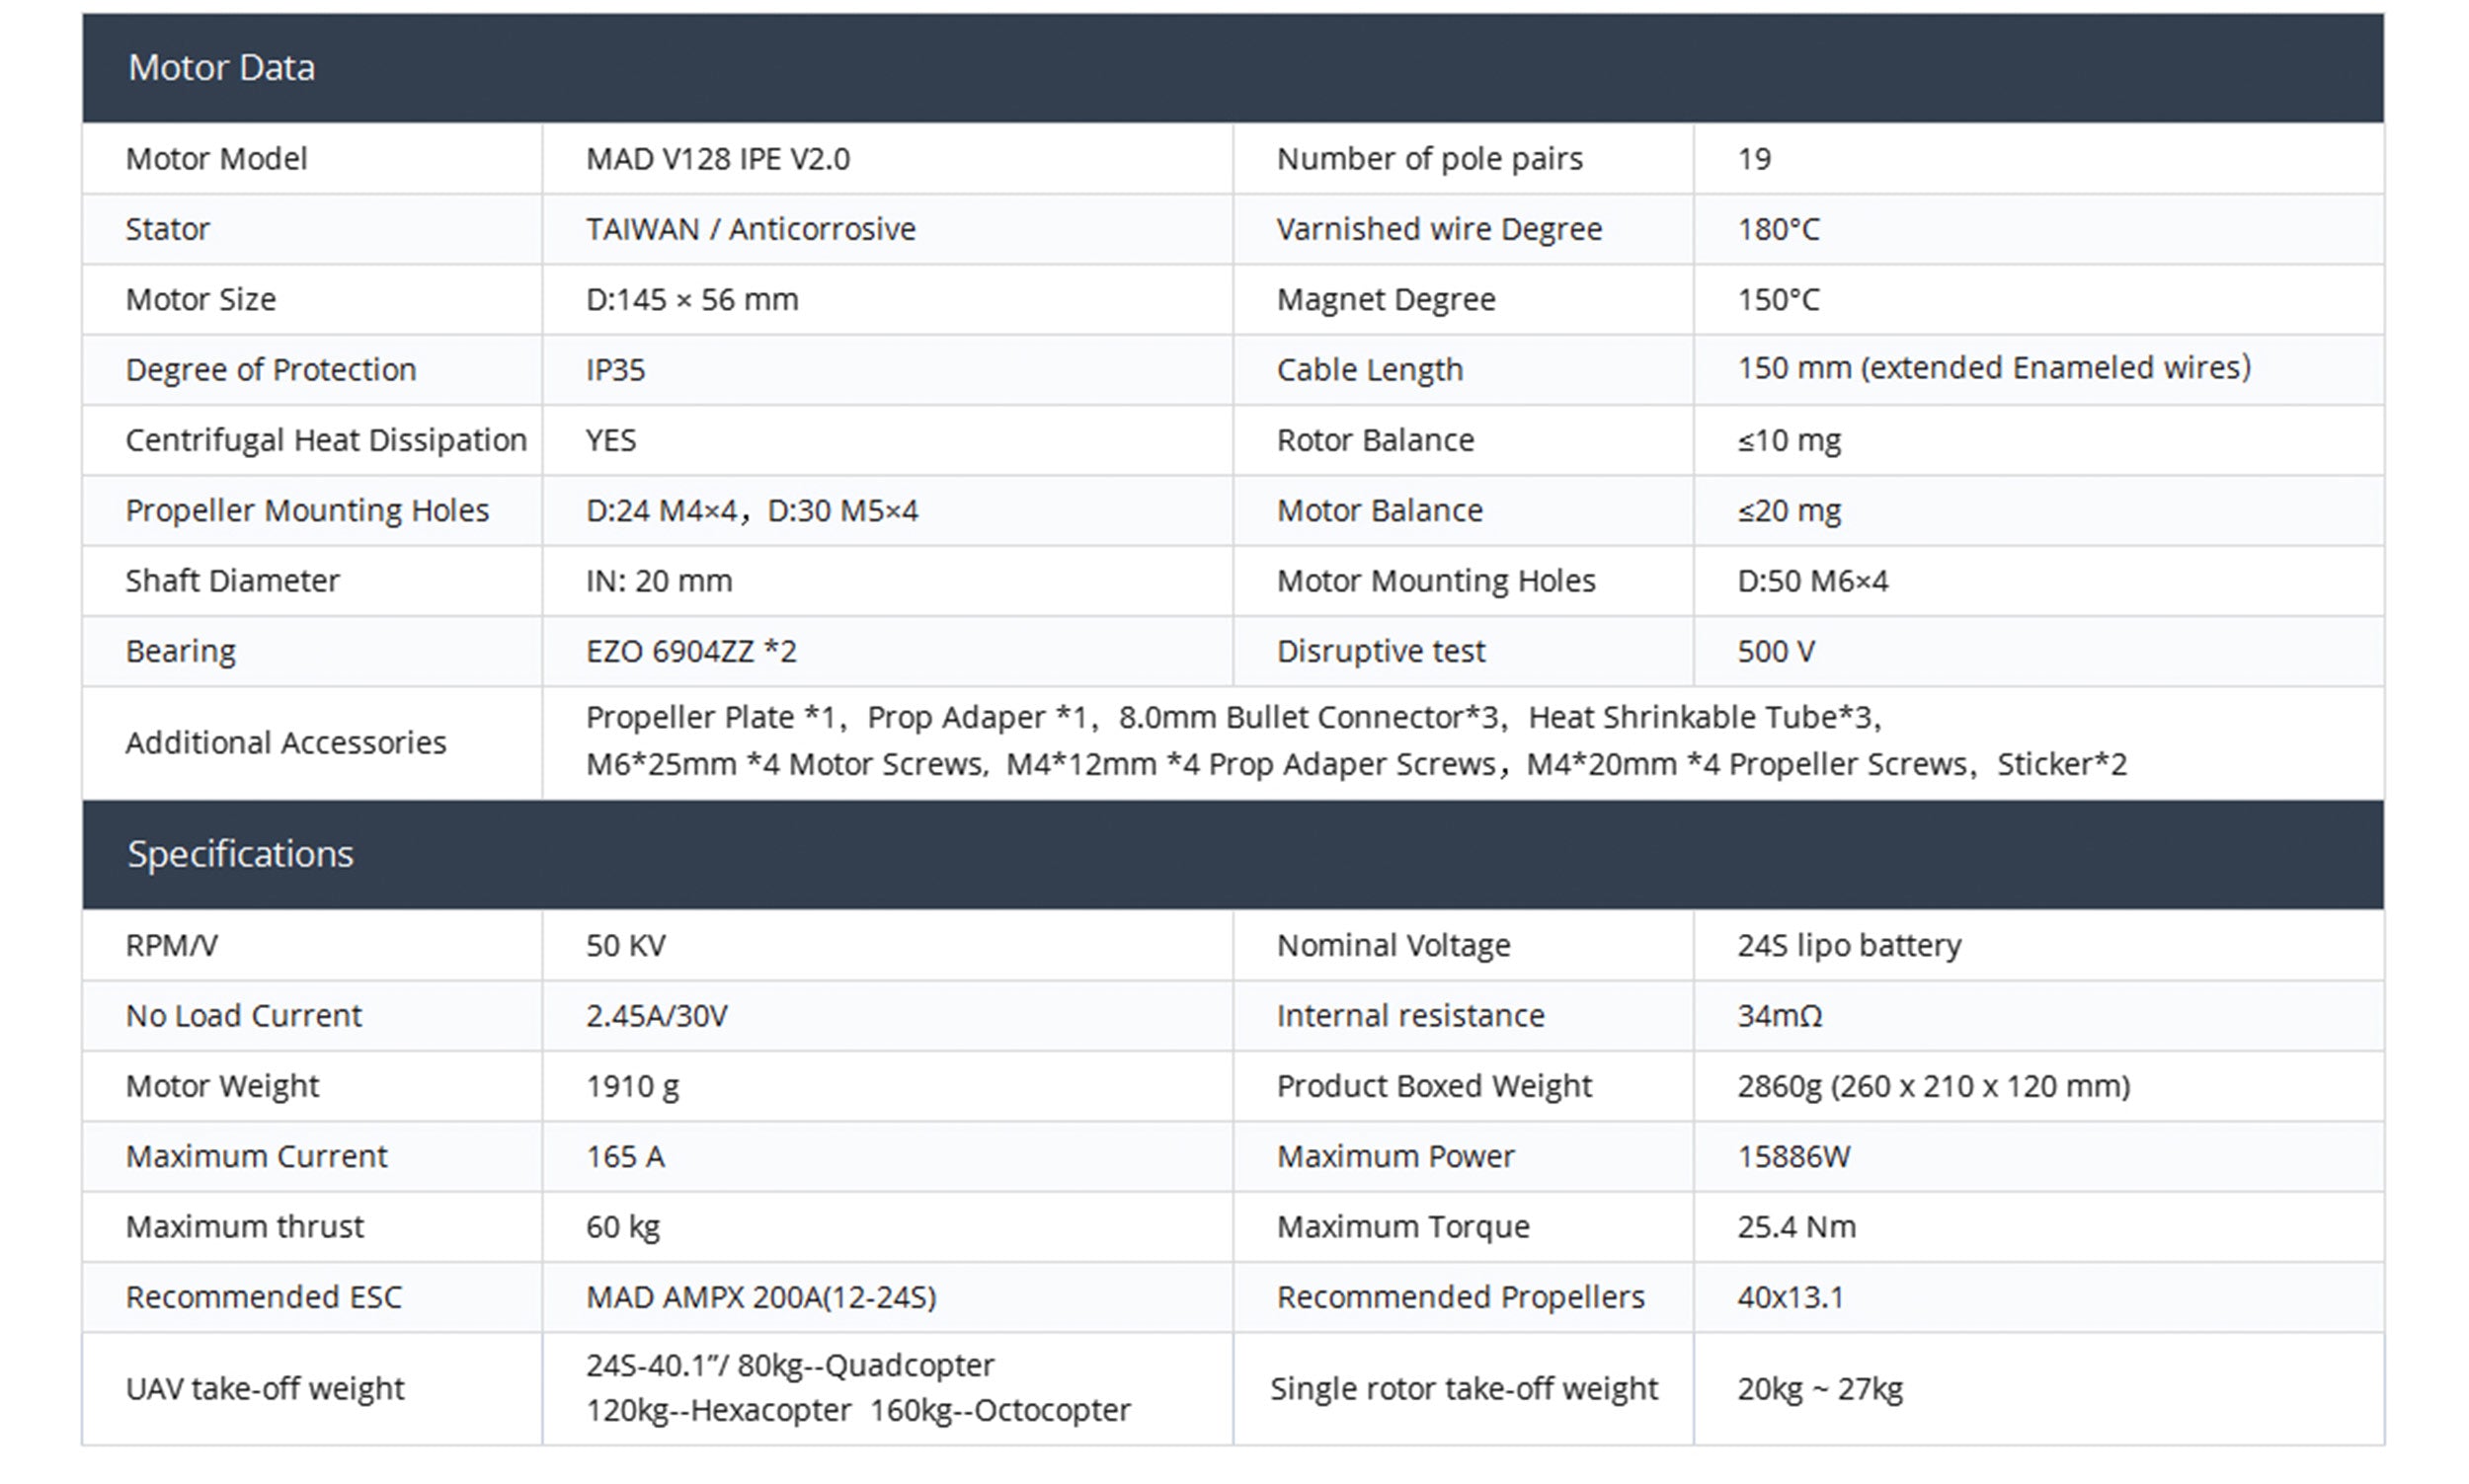Click the Motor Data section header

pos(221,68)
